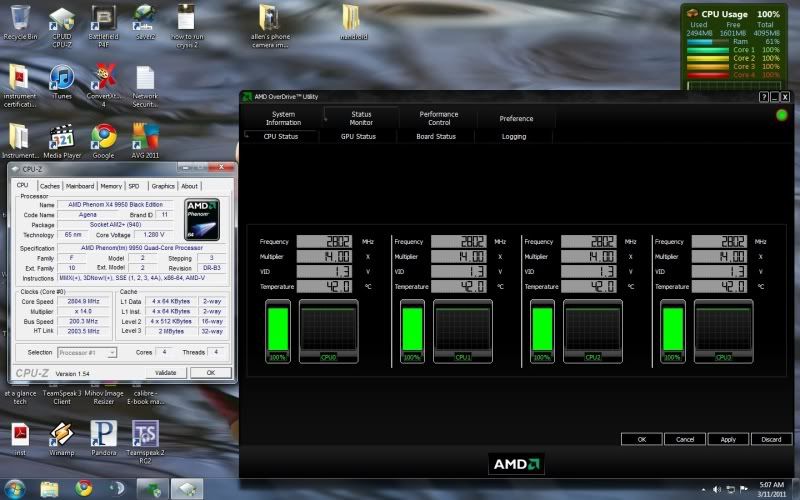The image size is (800, 500).
Task: Click the volume speaker tray icon
Action: point(717,489)
